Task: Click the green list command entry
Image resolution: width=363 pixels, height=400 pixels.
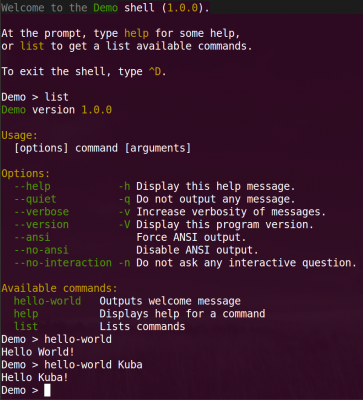Action: pos(26,326)
